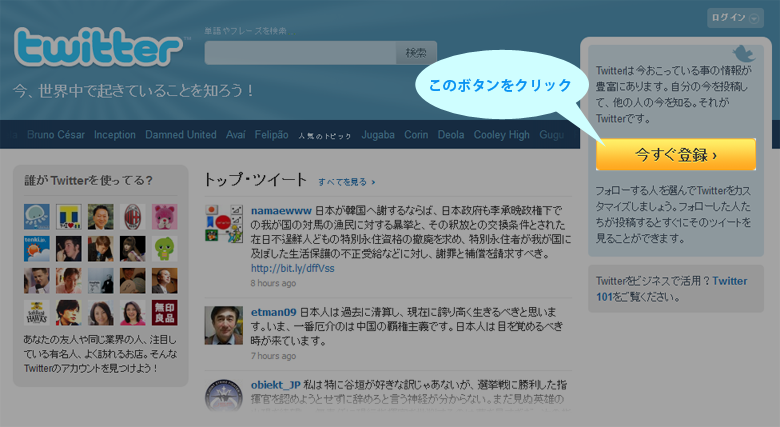Screen dimensions: 780x427
Task: Click the 8 hours ago timestamp
Action: [x=273, y=283]
